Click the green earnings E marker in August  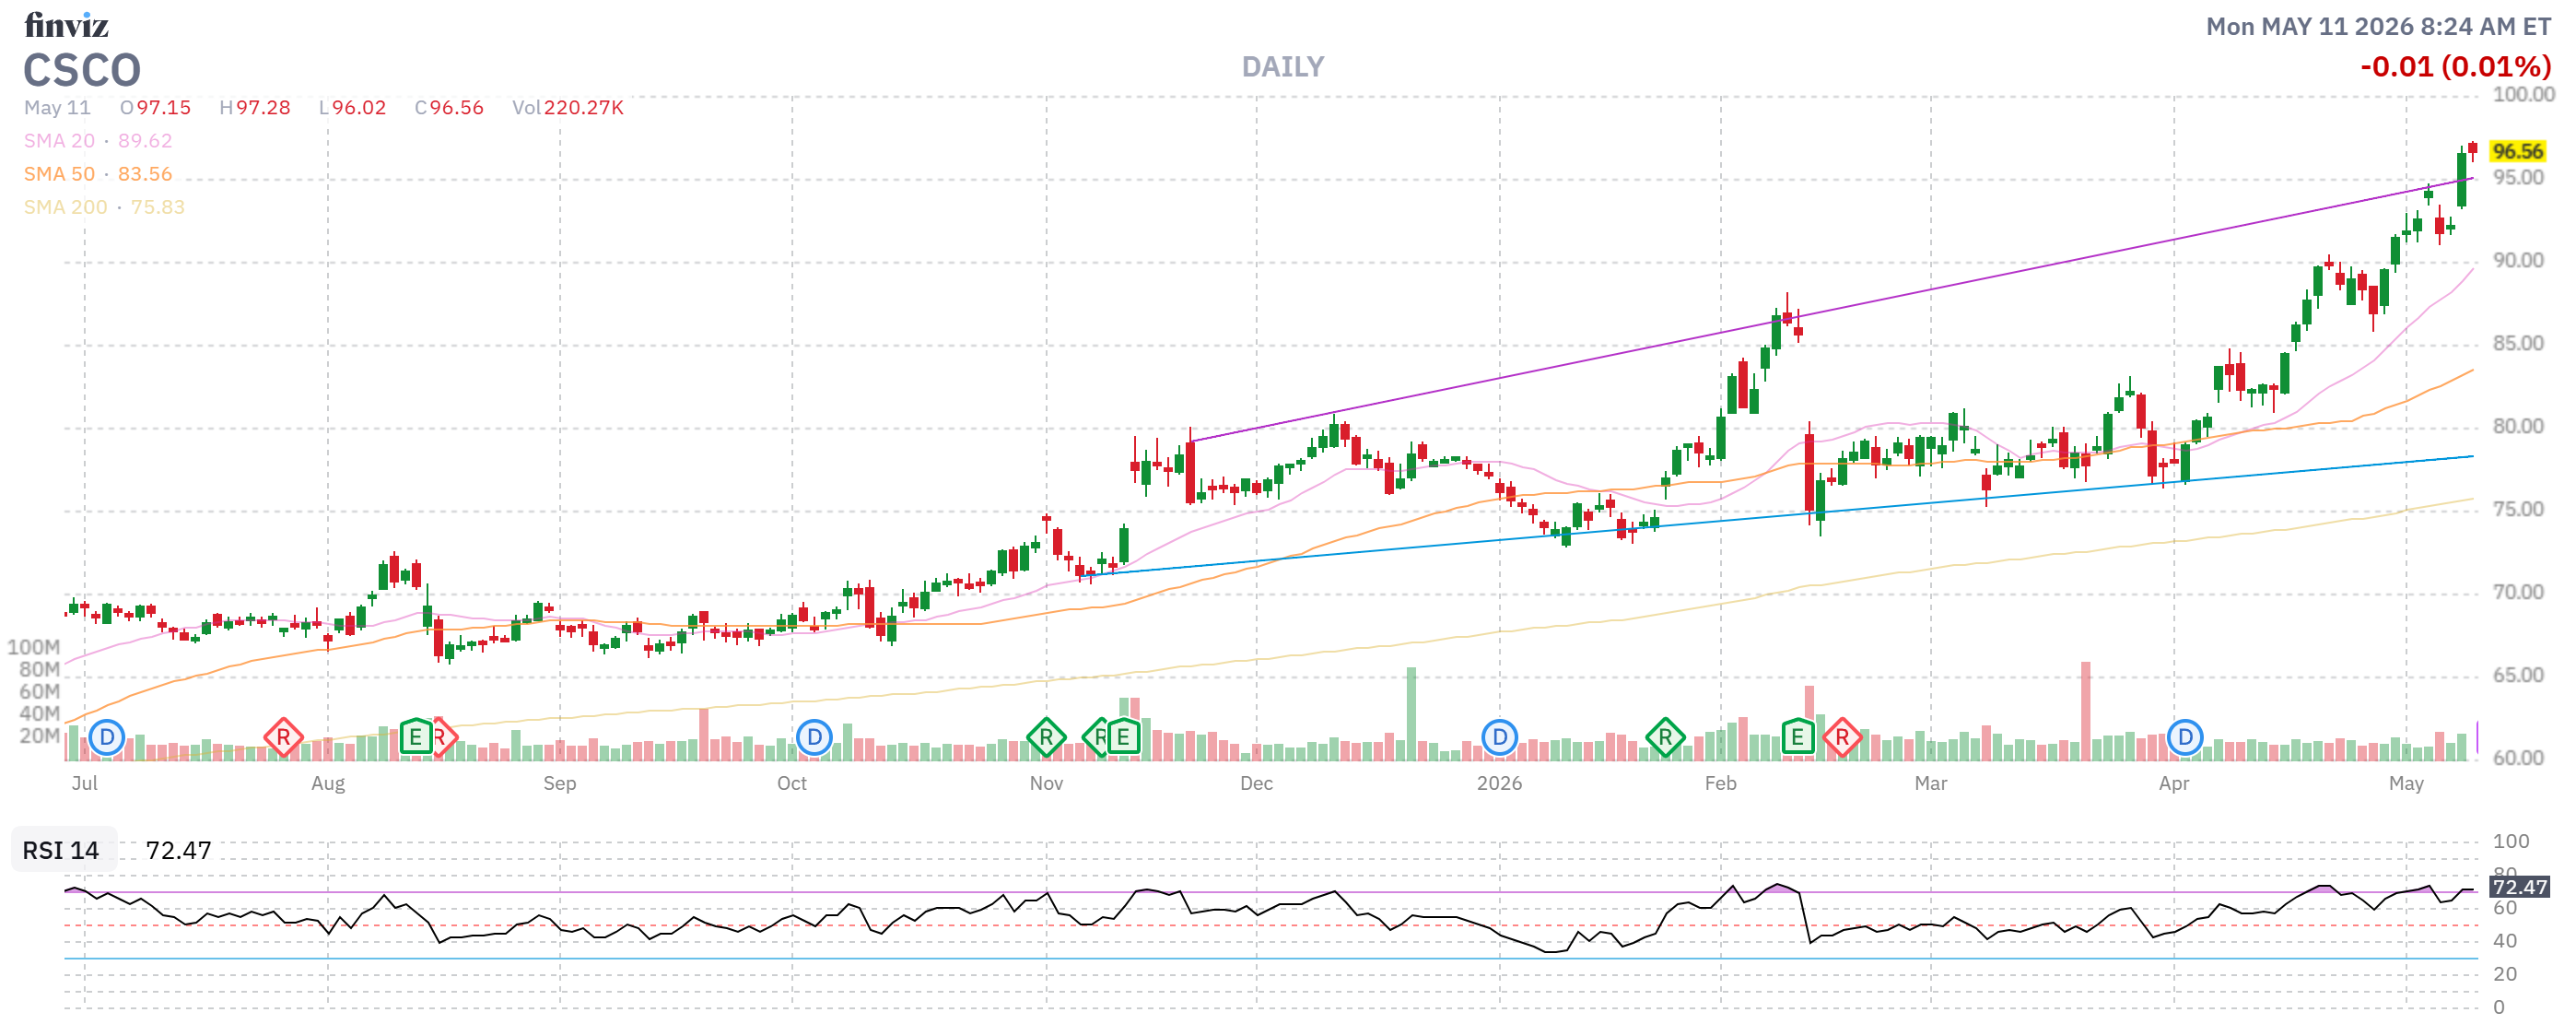415,738
